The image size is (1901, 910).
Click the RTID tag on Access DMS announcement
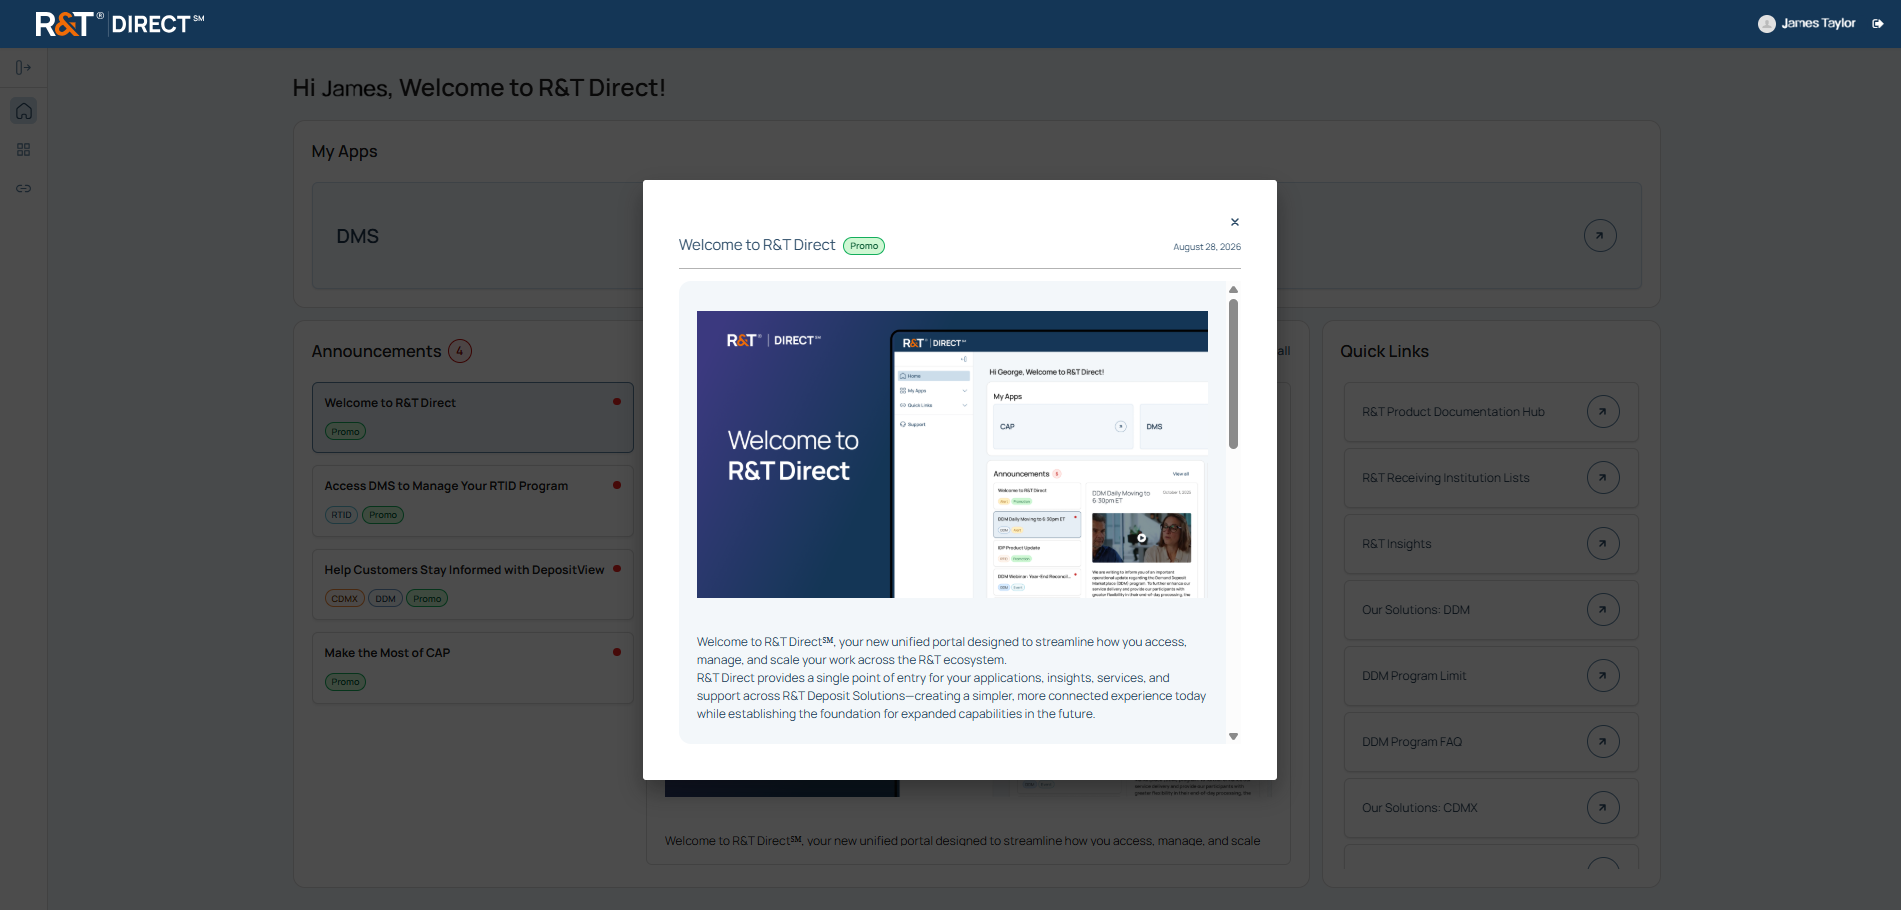tap(341, 515)
